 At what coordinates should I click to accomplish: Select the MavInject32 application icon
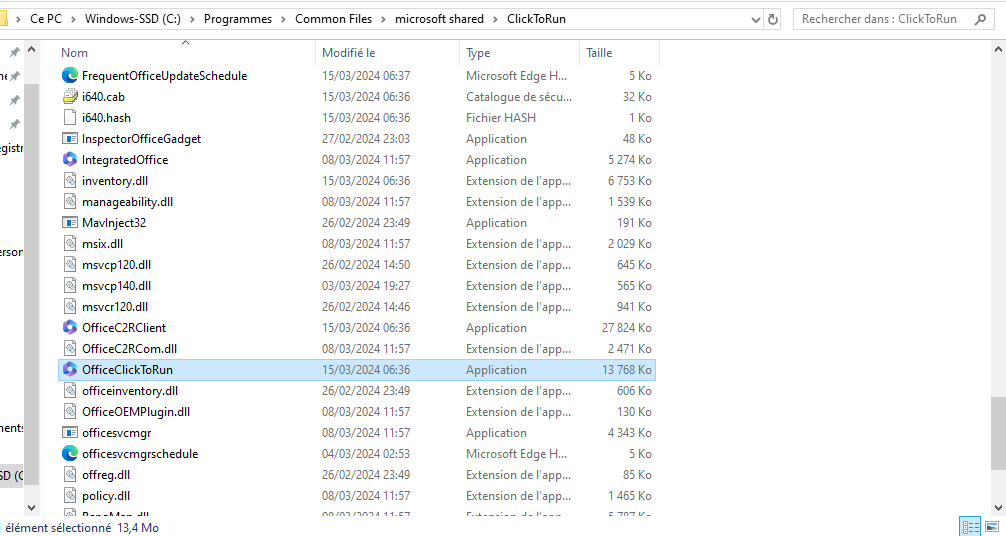70,223
